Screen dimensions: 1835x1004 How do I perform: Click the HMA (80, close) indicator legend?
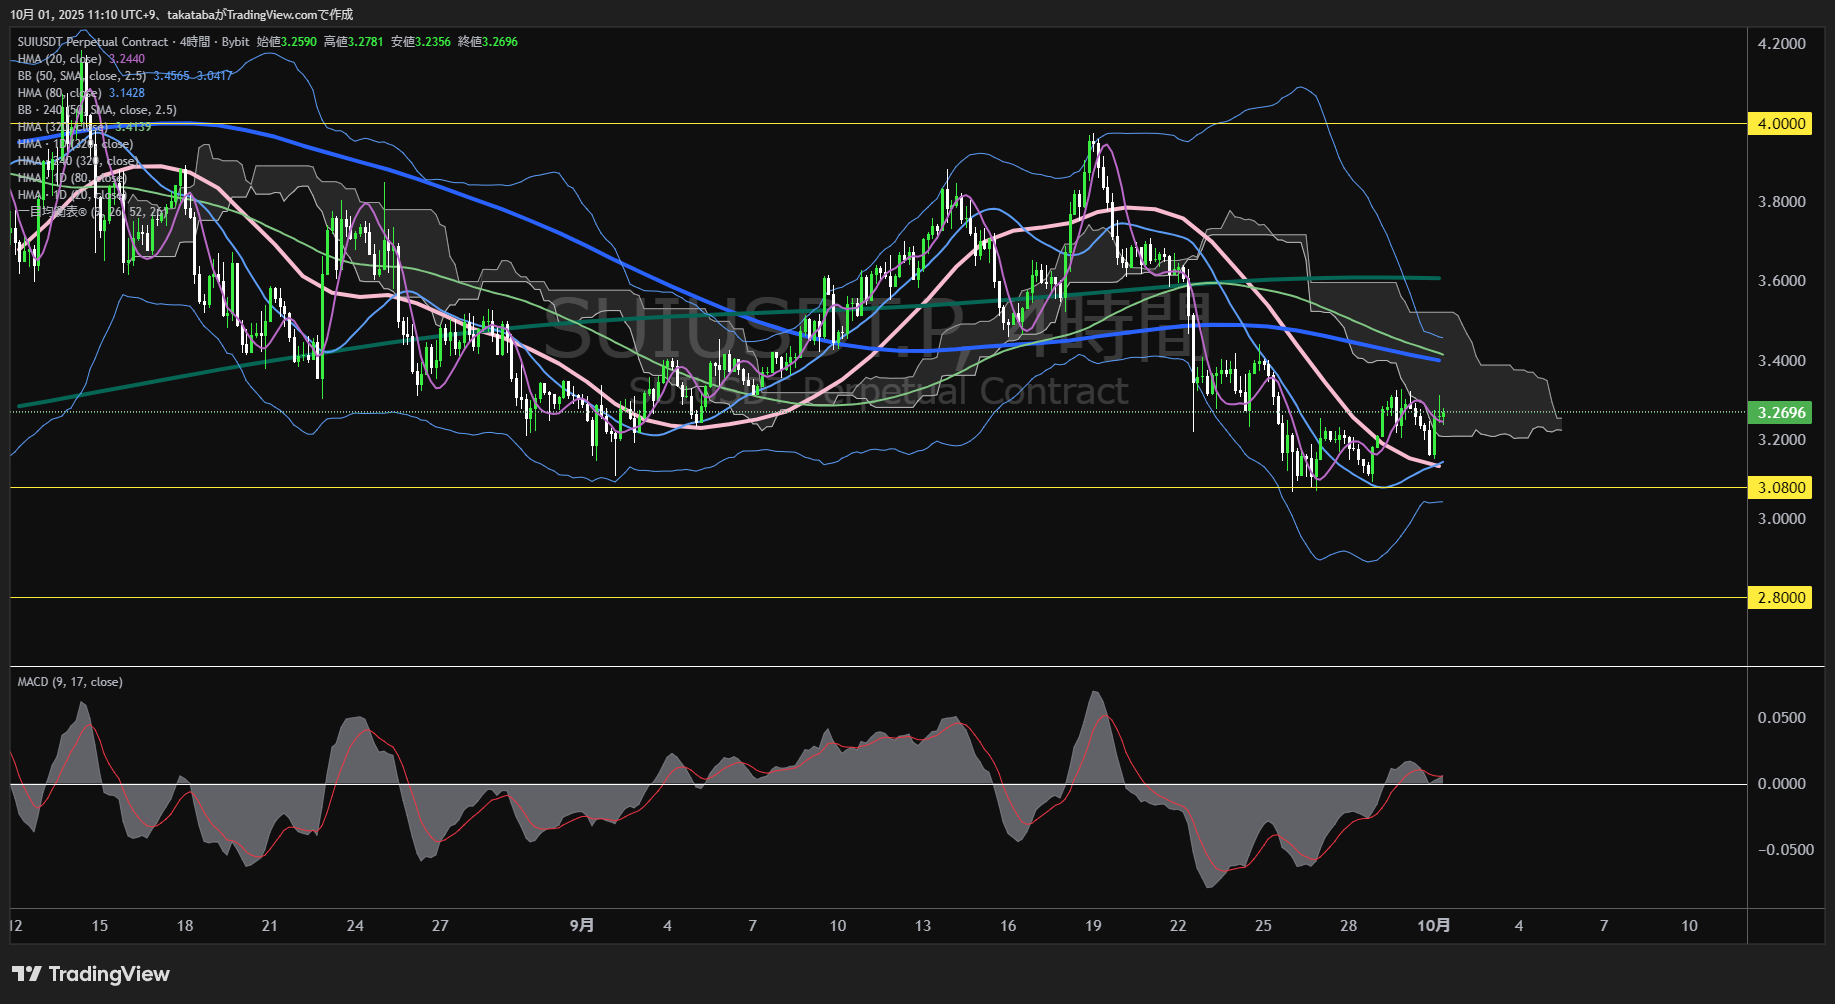[x=60, y=93]
